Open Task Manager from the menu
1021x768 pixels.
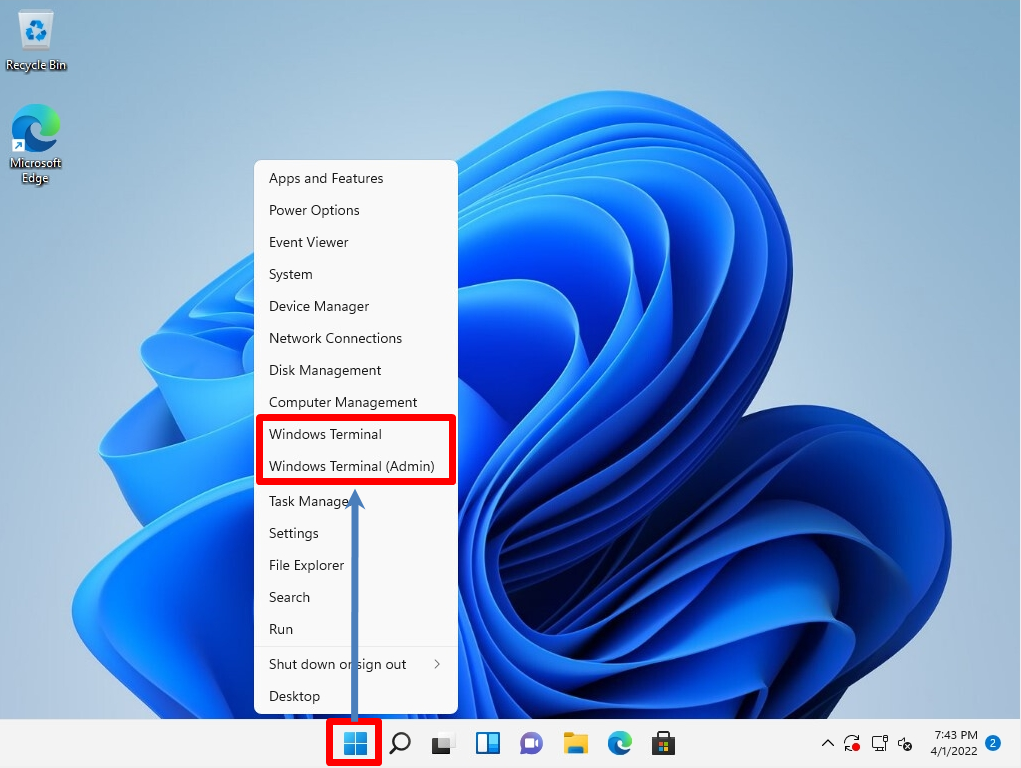(x=356, y=501)
